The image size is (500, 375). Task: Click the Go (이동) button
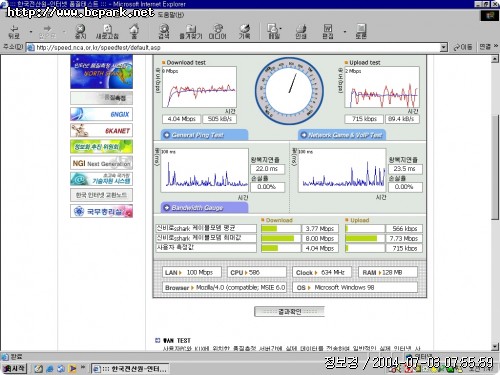462,47
